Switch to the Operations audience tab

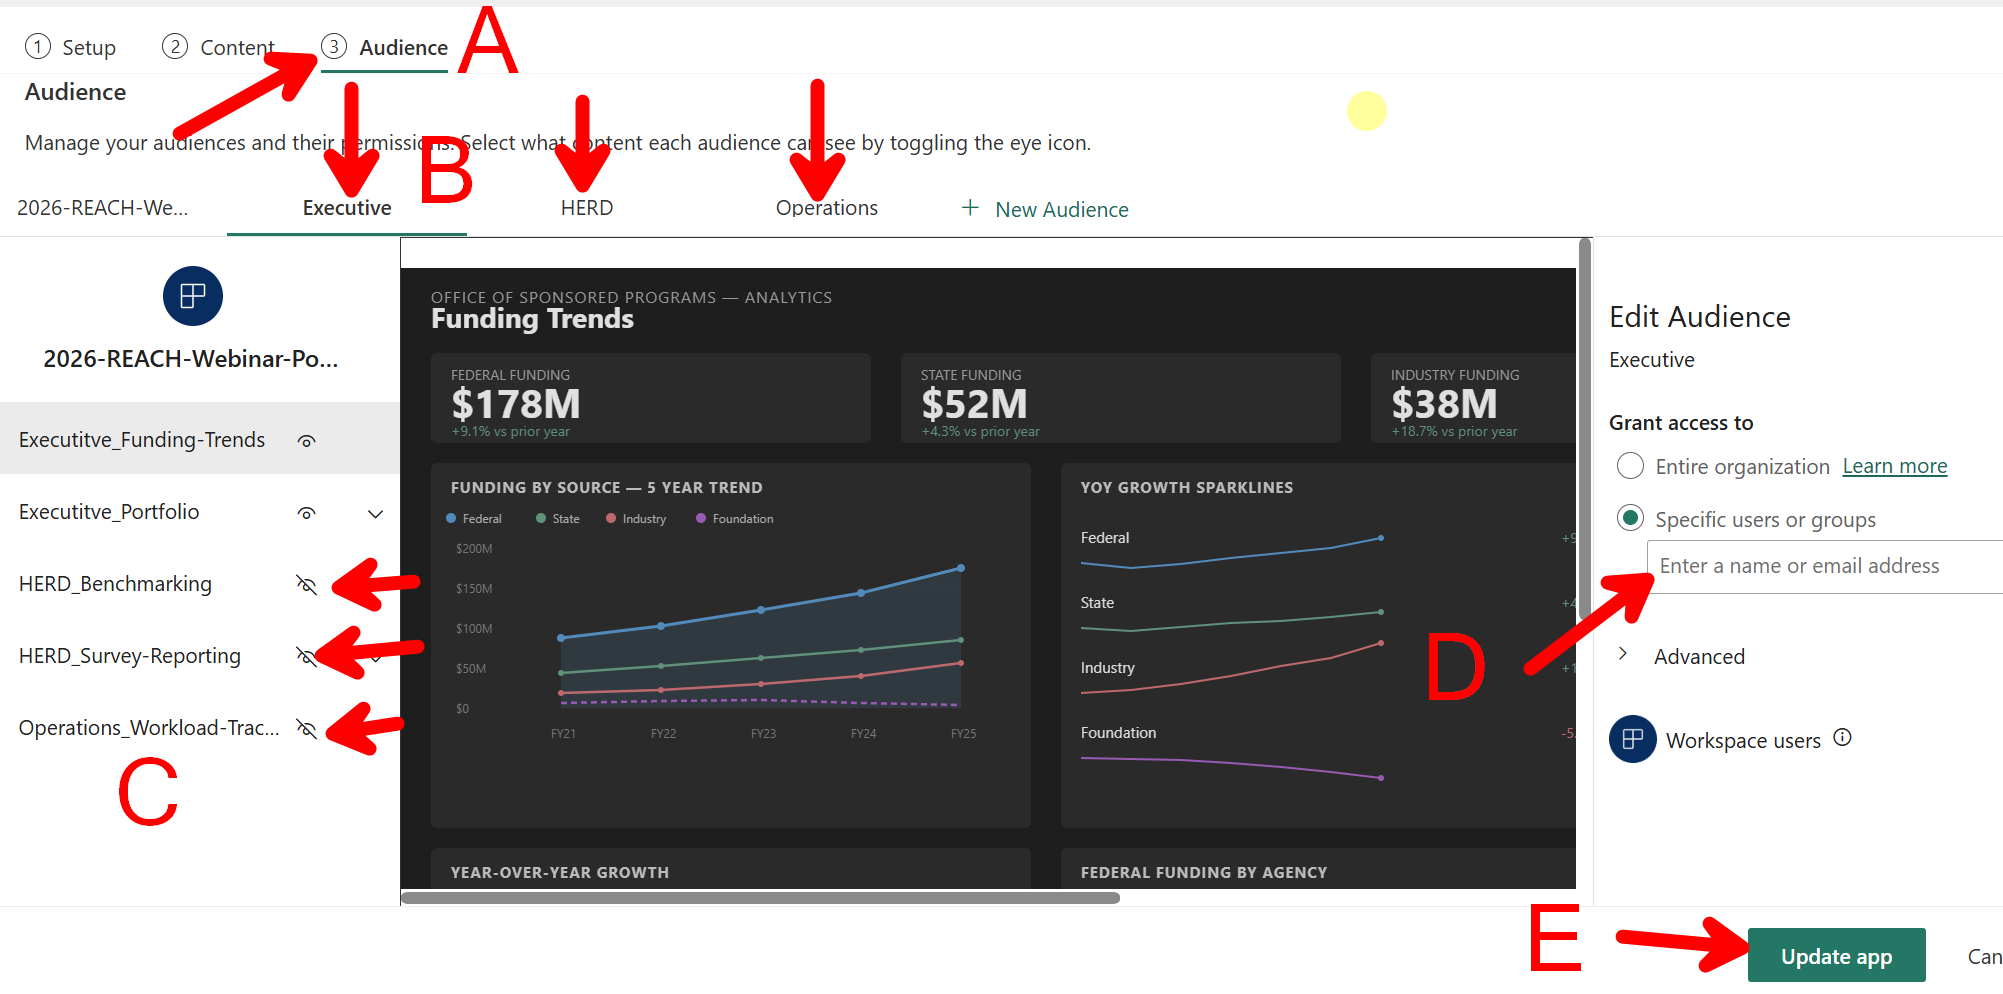coord(827,208)
